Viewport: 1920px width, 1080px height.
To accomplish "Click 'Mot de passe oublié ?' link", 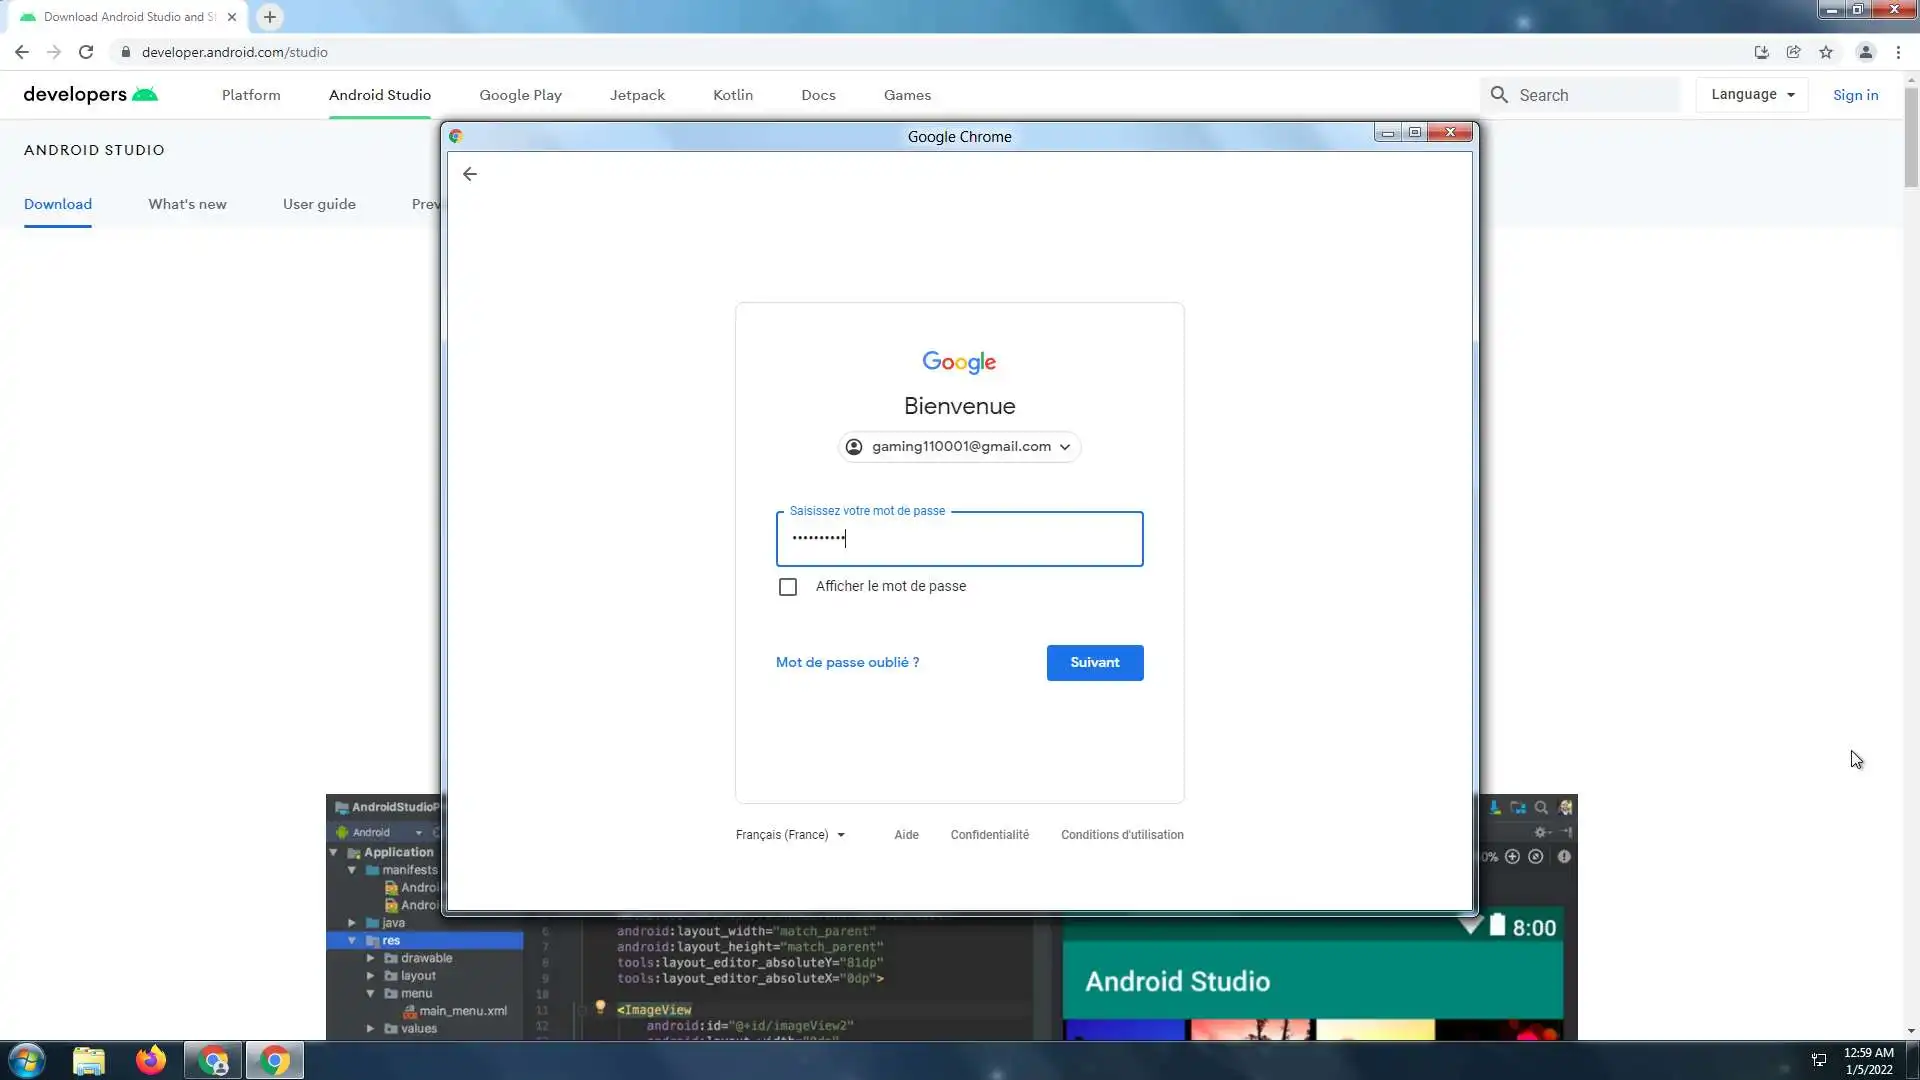I will (x=847, y=663).
